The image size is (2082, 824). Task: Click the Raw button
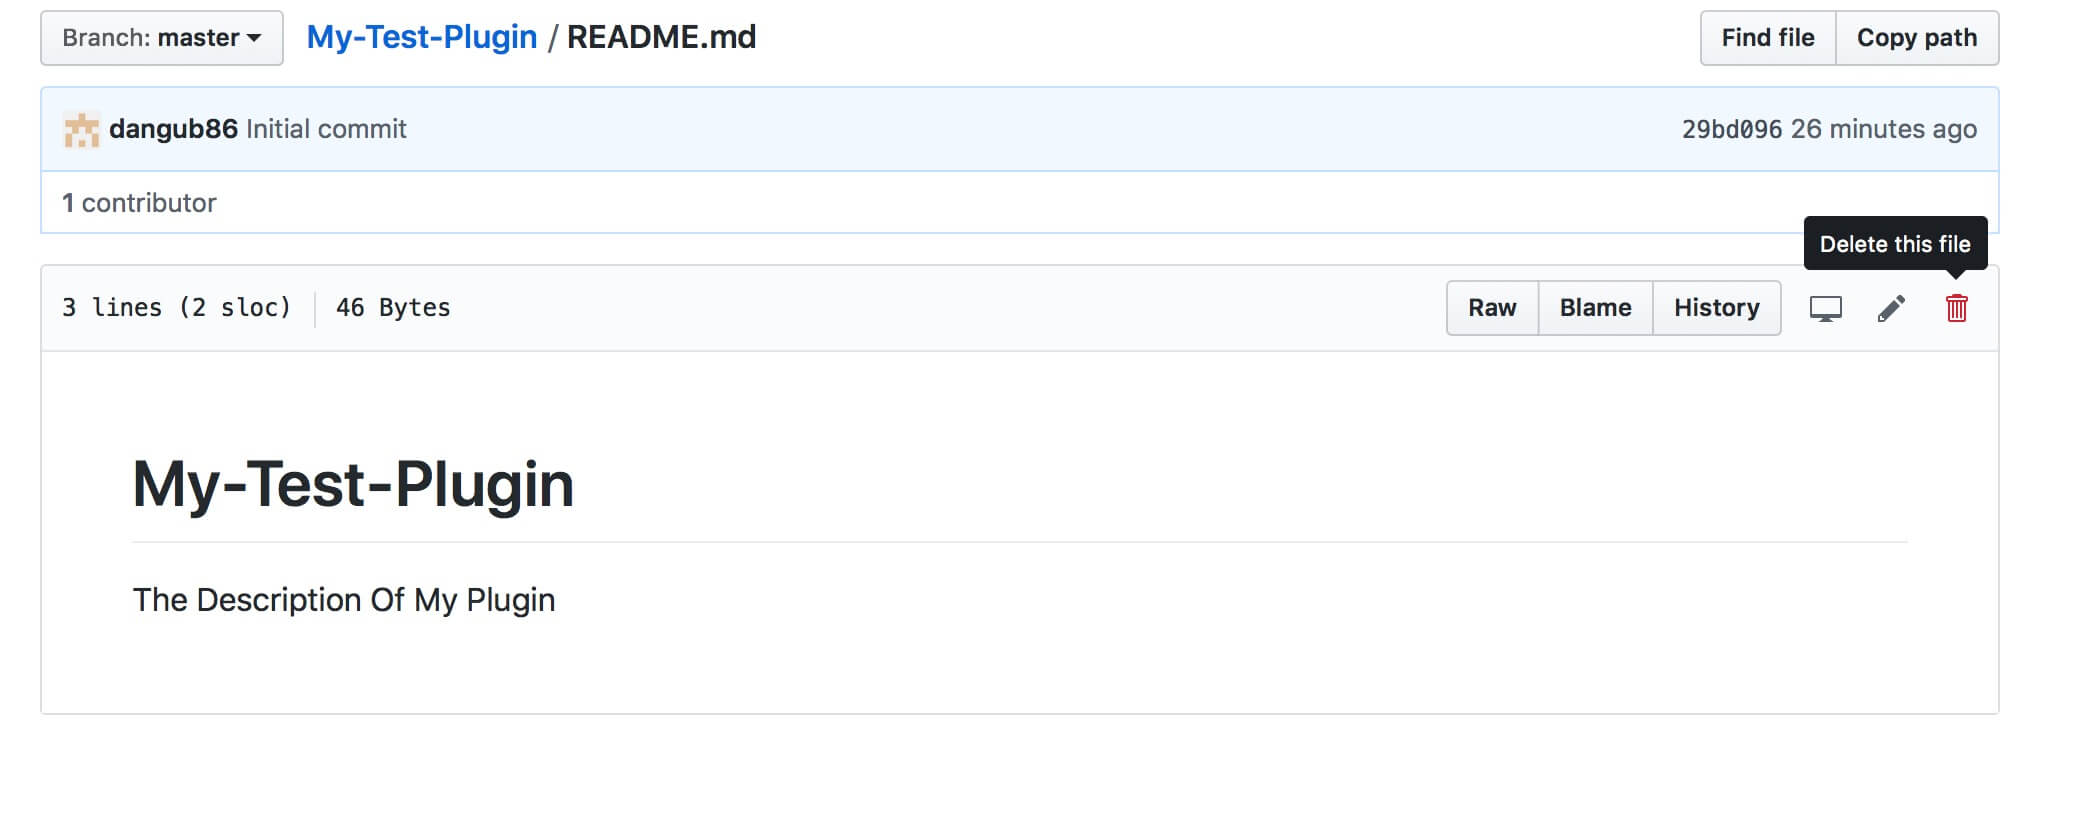pos(1492,308)
